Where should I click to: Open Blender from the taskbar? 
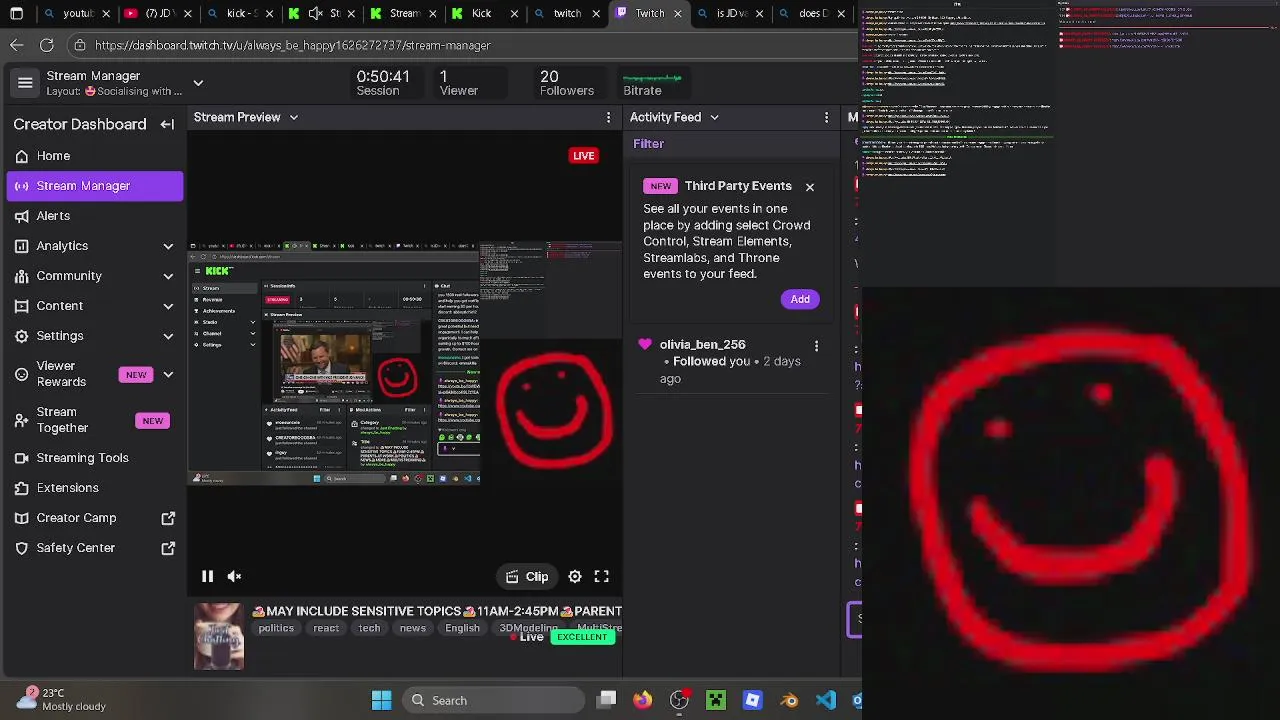[x=790, y=701]
